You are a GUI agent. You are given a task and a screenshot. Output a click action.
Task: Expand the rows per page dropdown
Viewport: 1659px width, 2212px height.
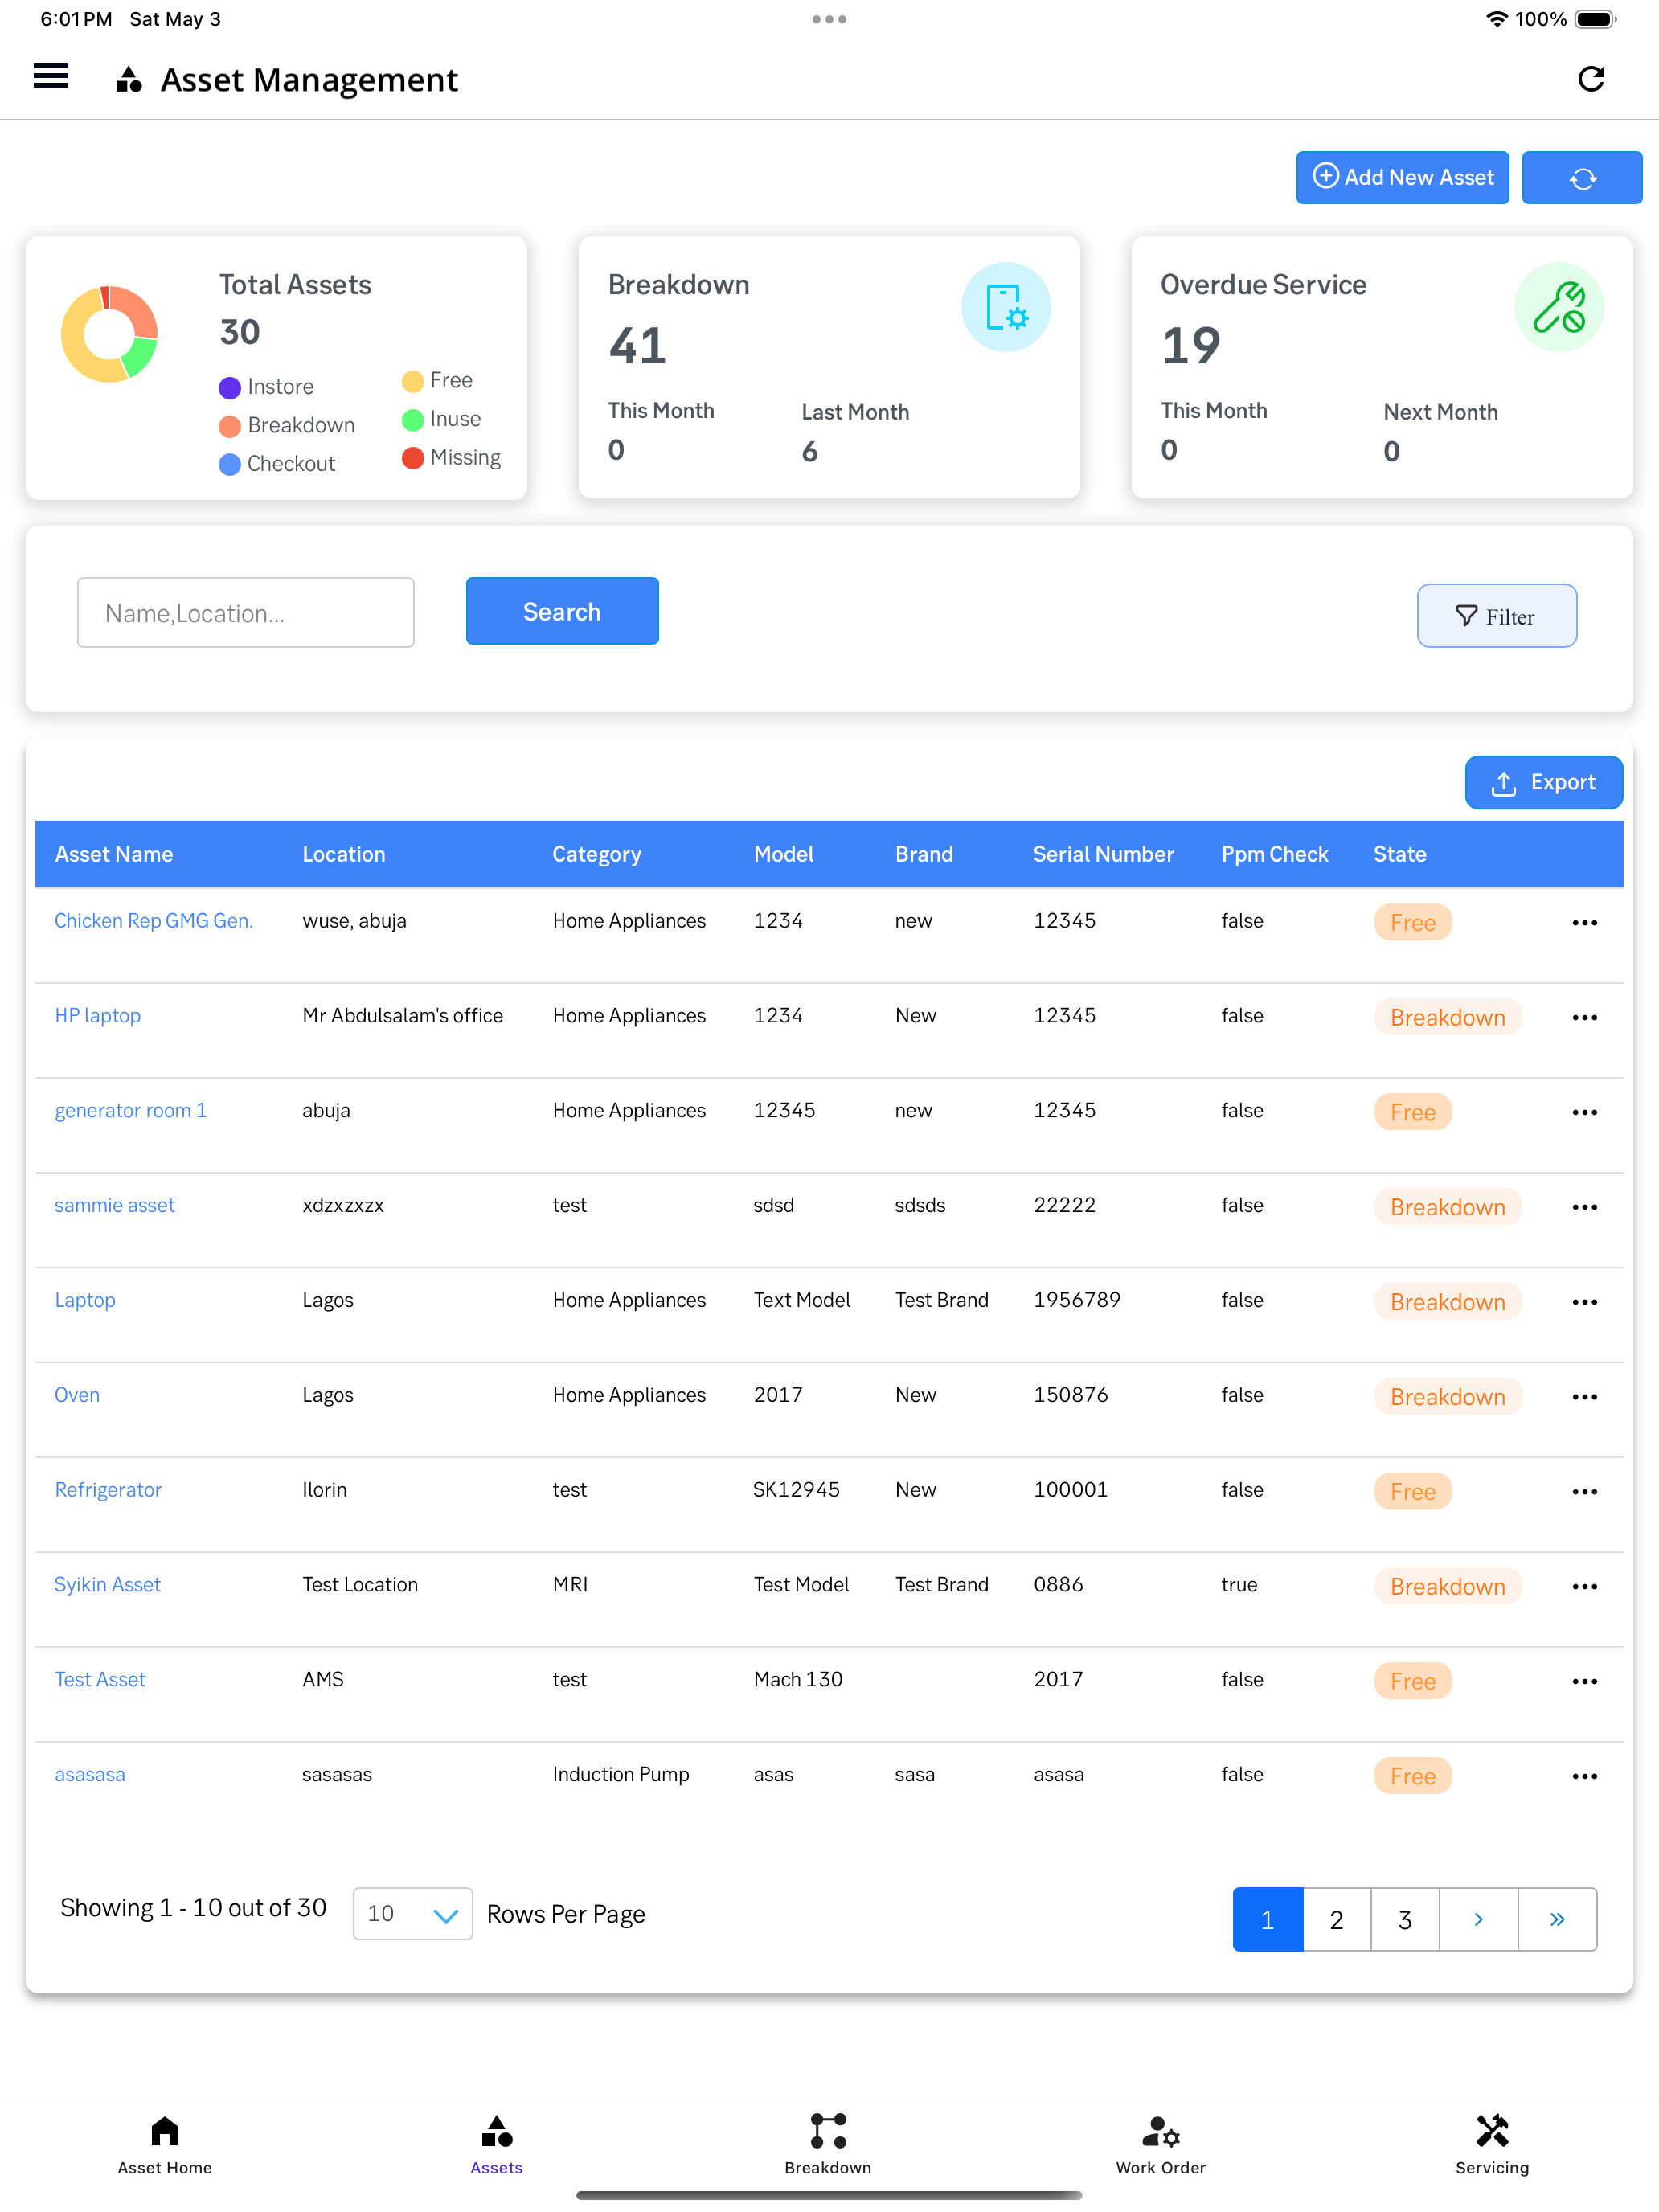pos(412,1914)
